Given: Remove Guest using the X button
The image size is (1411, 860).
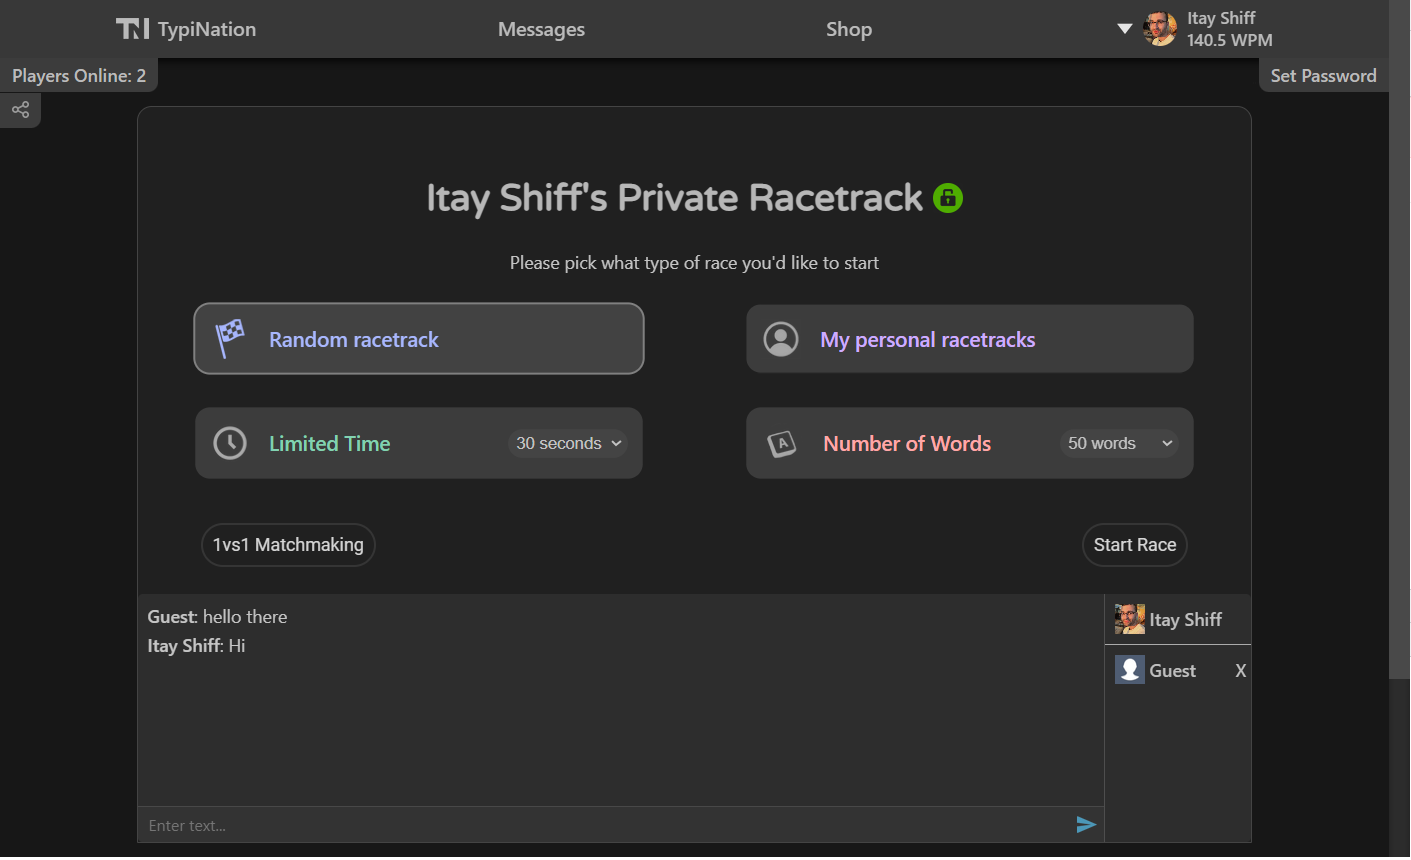Looking at the screenshot, I should tap(1240, 671).
